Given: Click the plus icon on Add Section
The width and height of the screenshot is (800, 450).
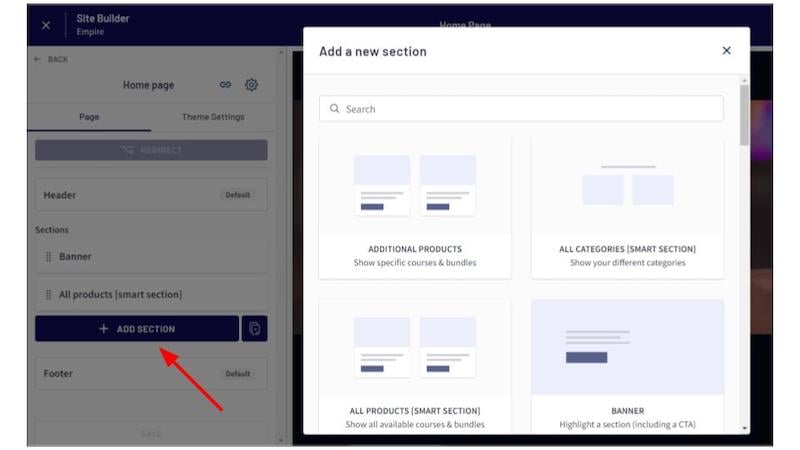Looking at the screenshot, I should click(104, 329).
